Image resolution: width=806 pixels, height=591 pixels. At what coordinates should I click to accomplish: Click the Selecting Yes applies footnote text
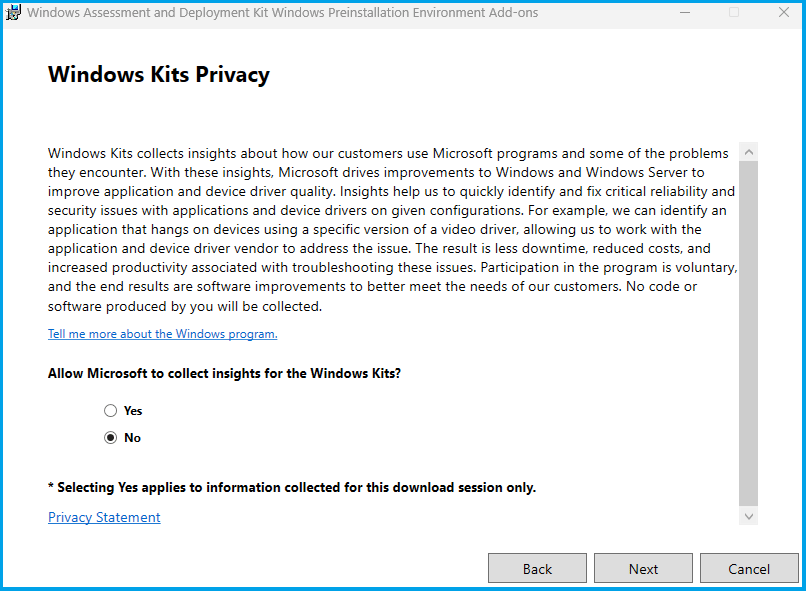coord(292,488)
